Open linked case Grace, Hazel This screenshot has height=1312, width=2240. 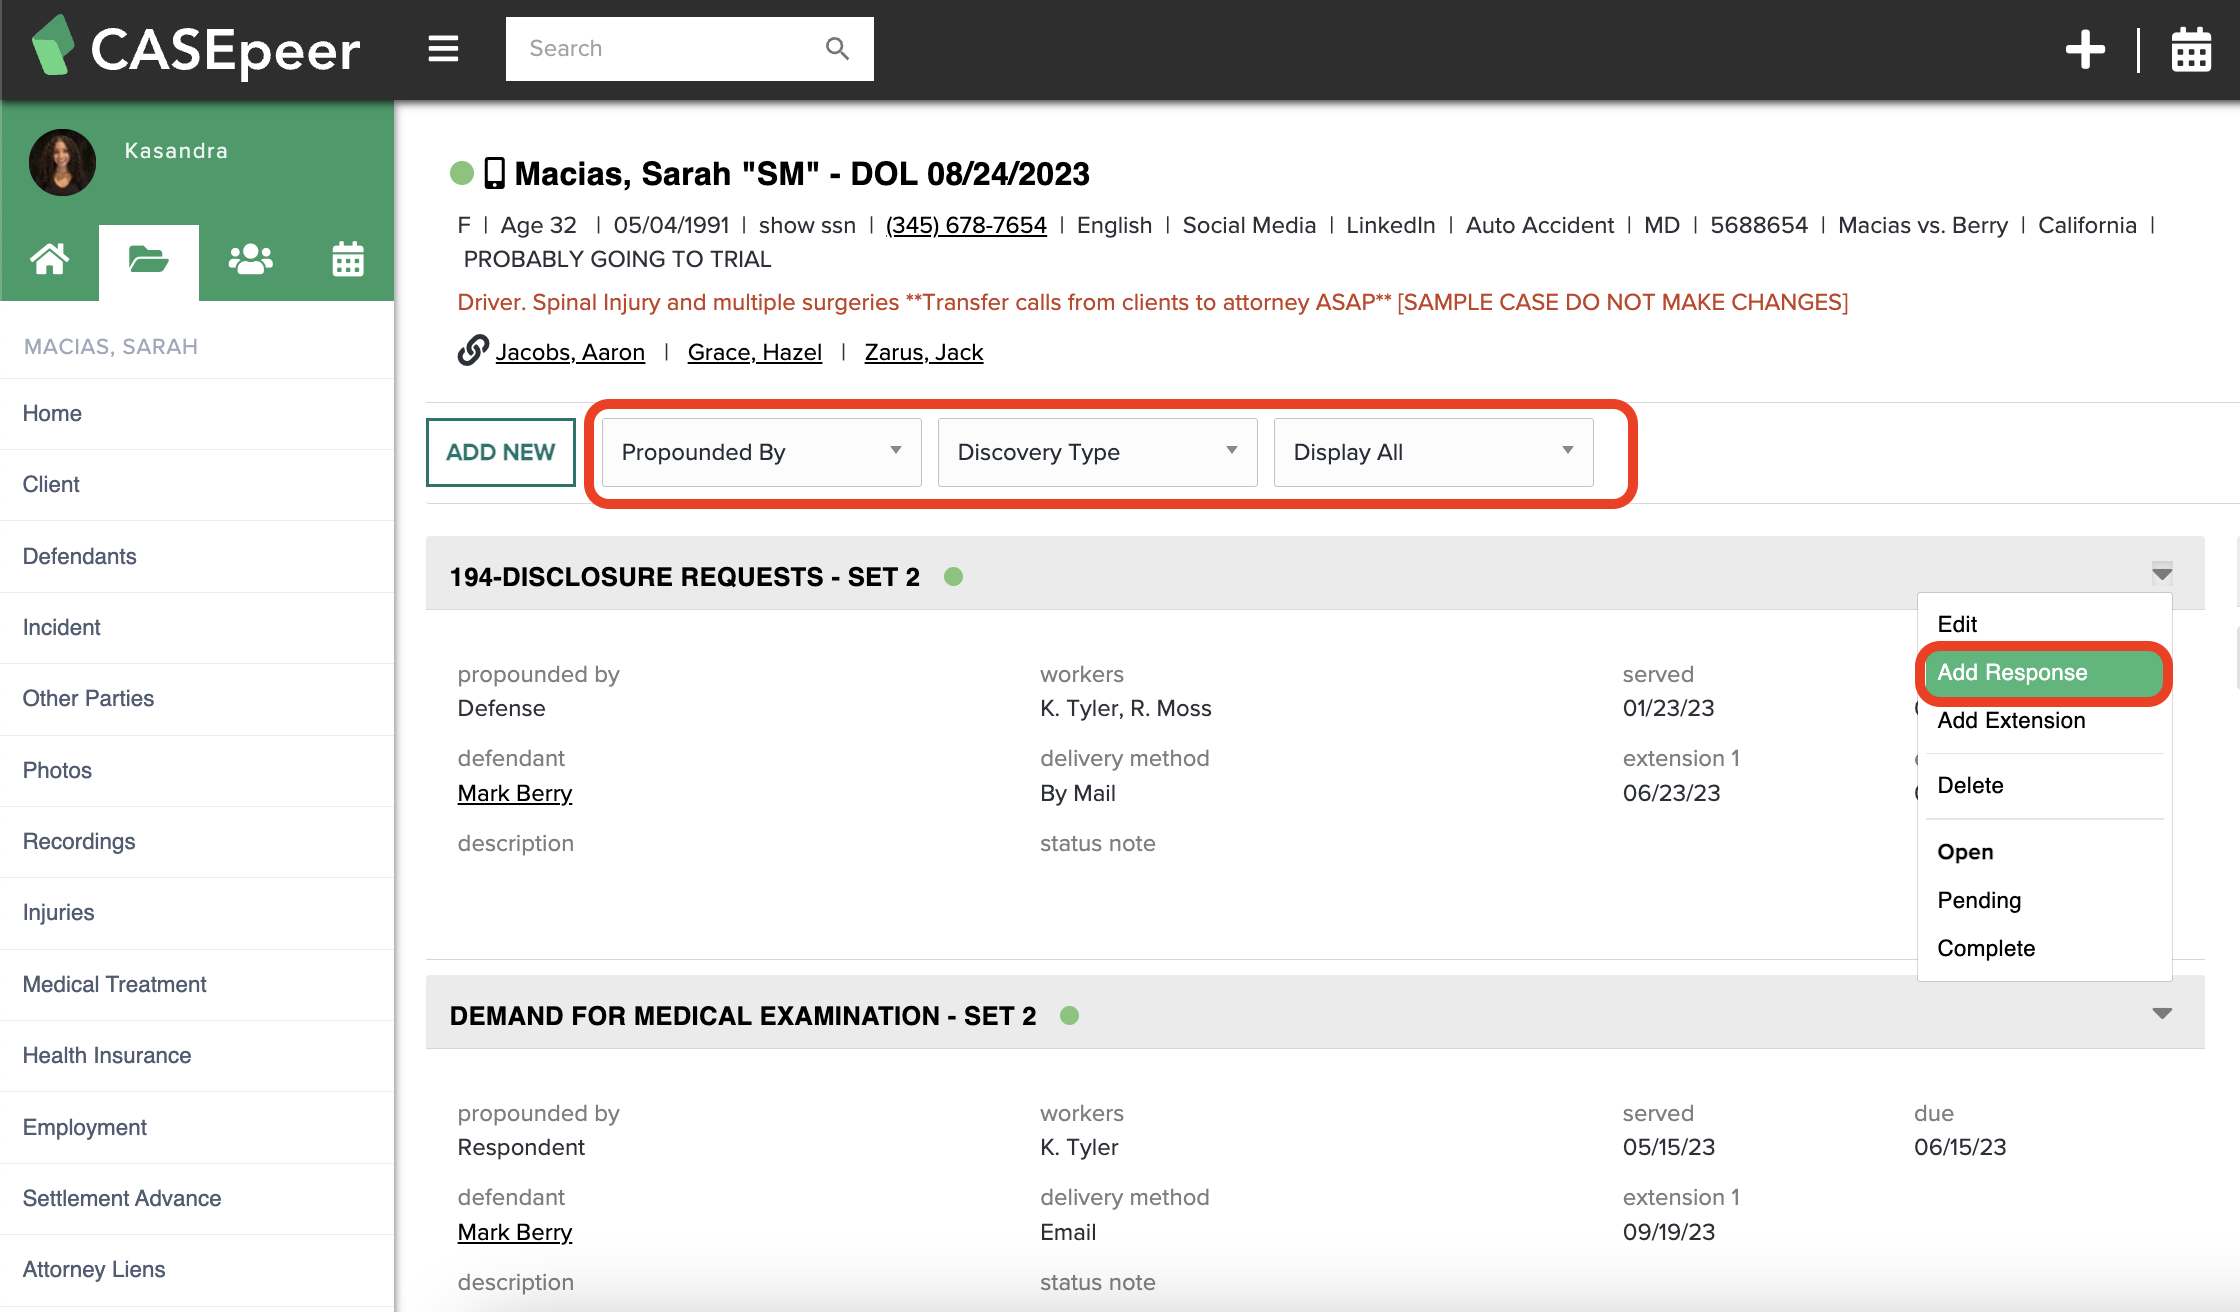point(755,352)
